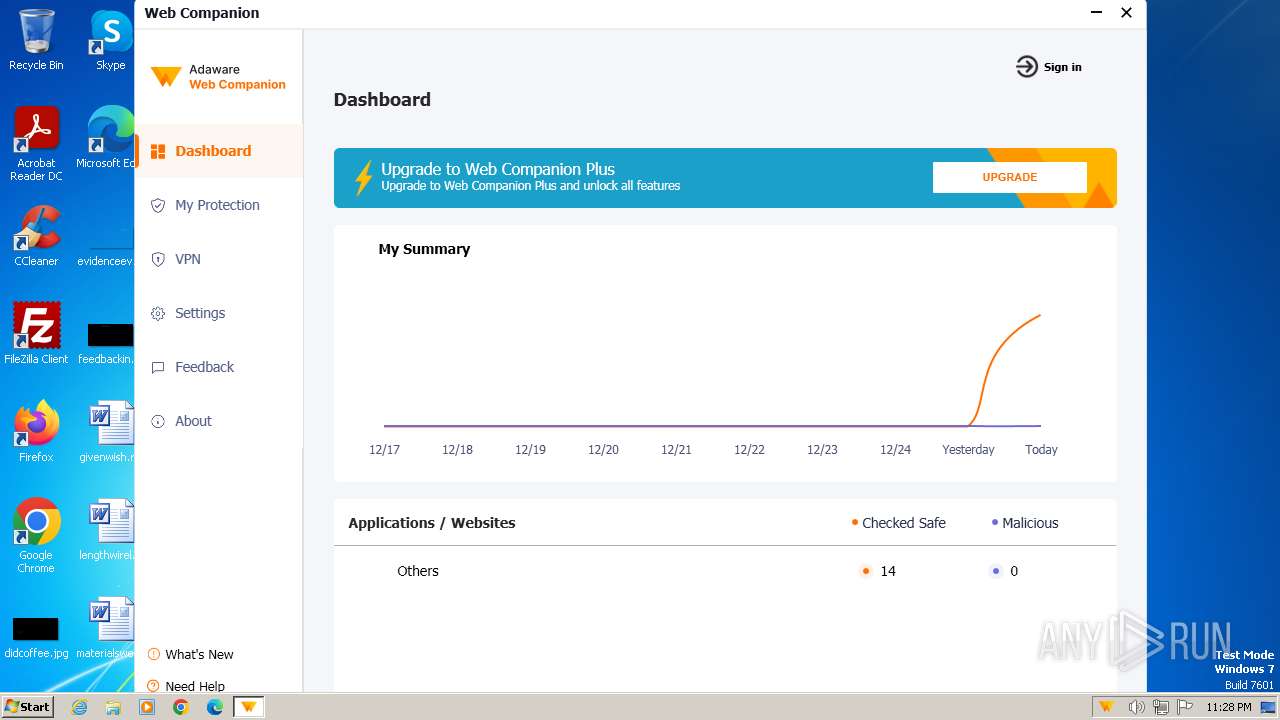Open Acrobat Reader DC desktop icon
The height and width of the screenshot is (720, 1280).
[36, 144]
